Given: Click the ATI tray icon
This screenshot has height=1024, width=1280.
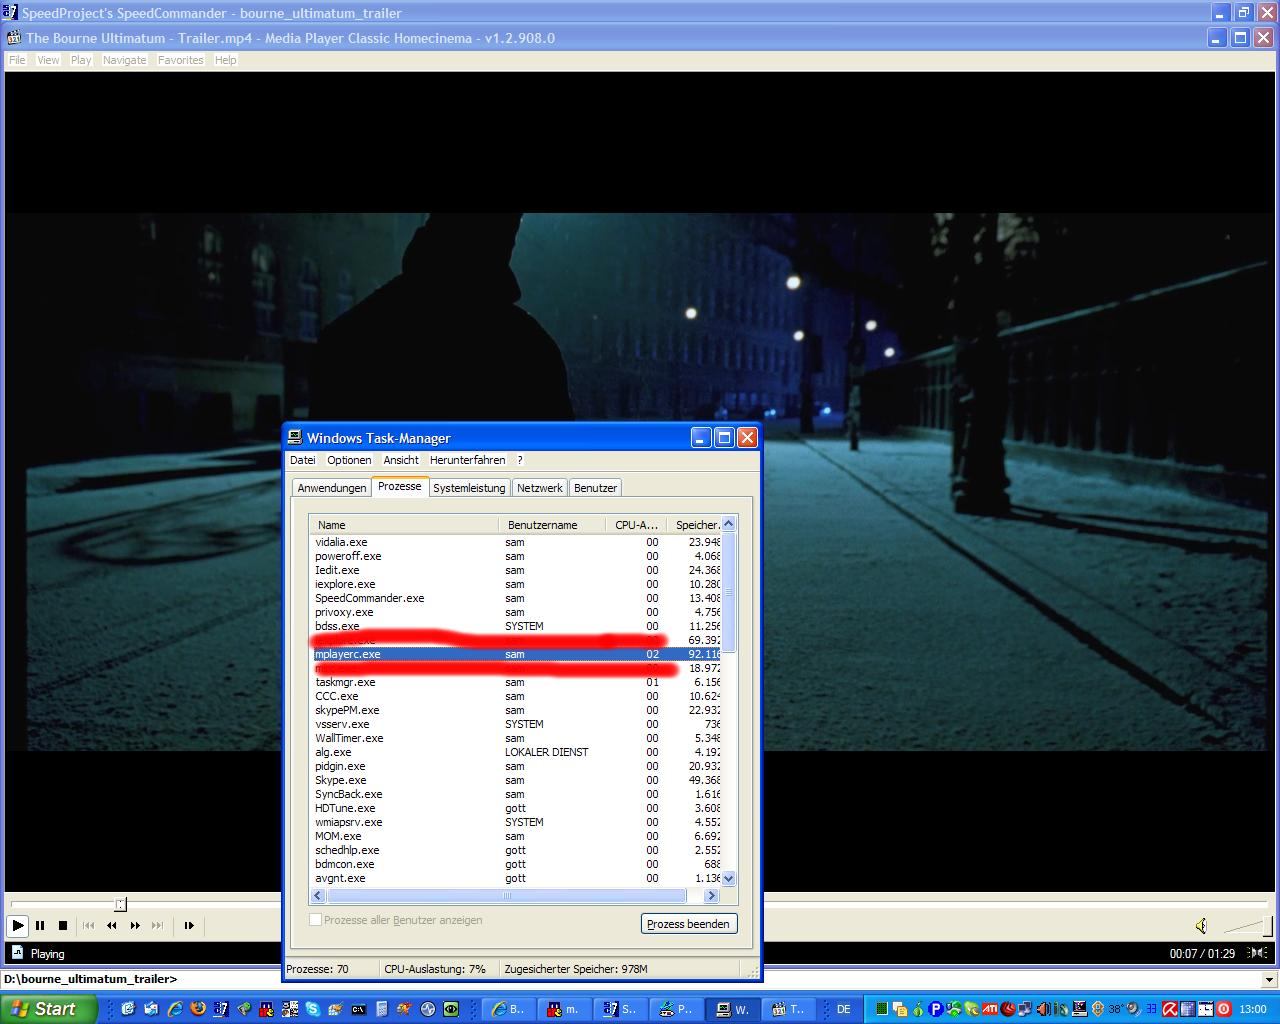Looking at the screenshot, I should (x=989, y=1009).
